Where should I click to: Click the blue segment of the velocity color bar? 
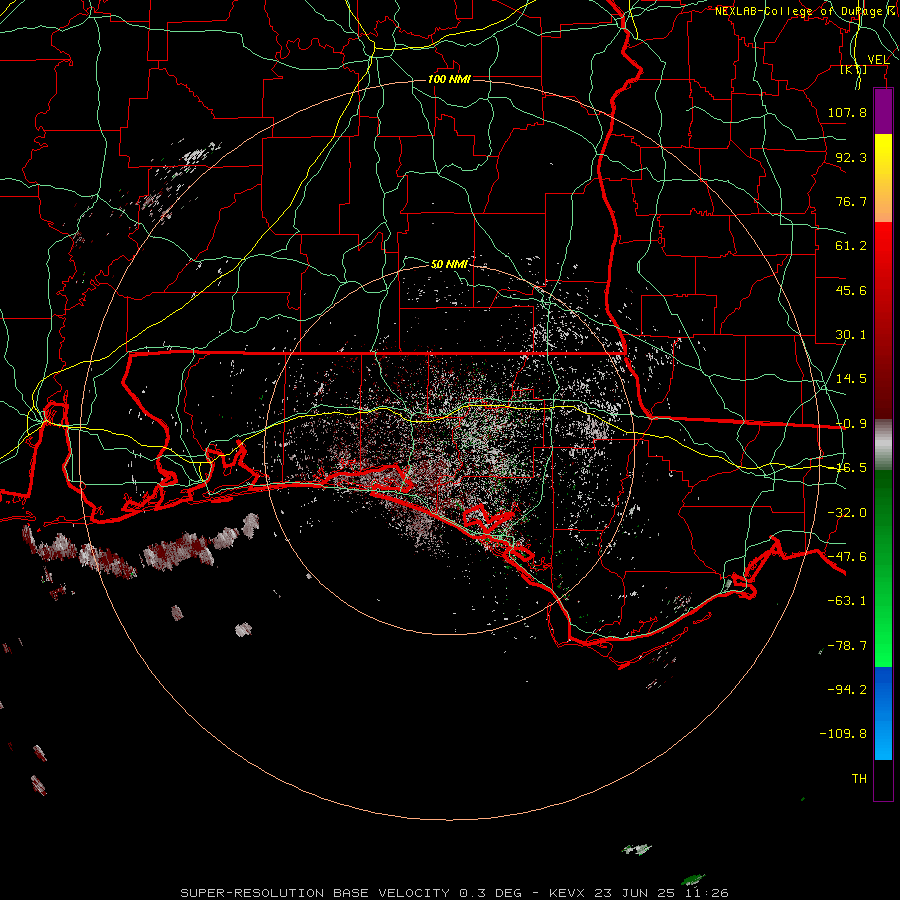coord(883,713)
